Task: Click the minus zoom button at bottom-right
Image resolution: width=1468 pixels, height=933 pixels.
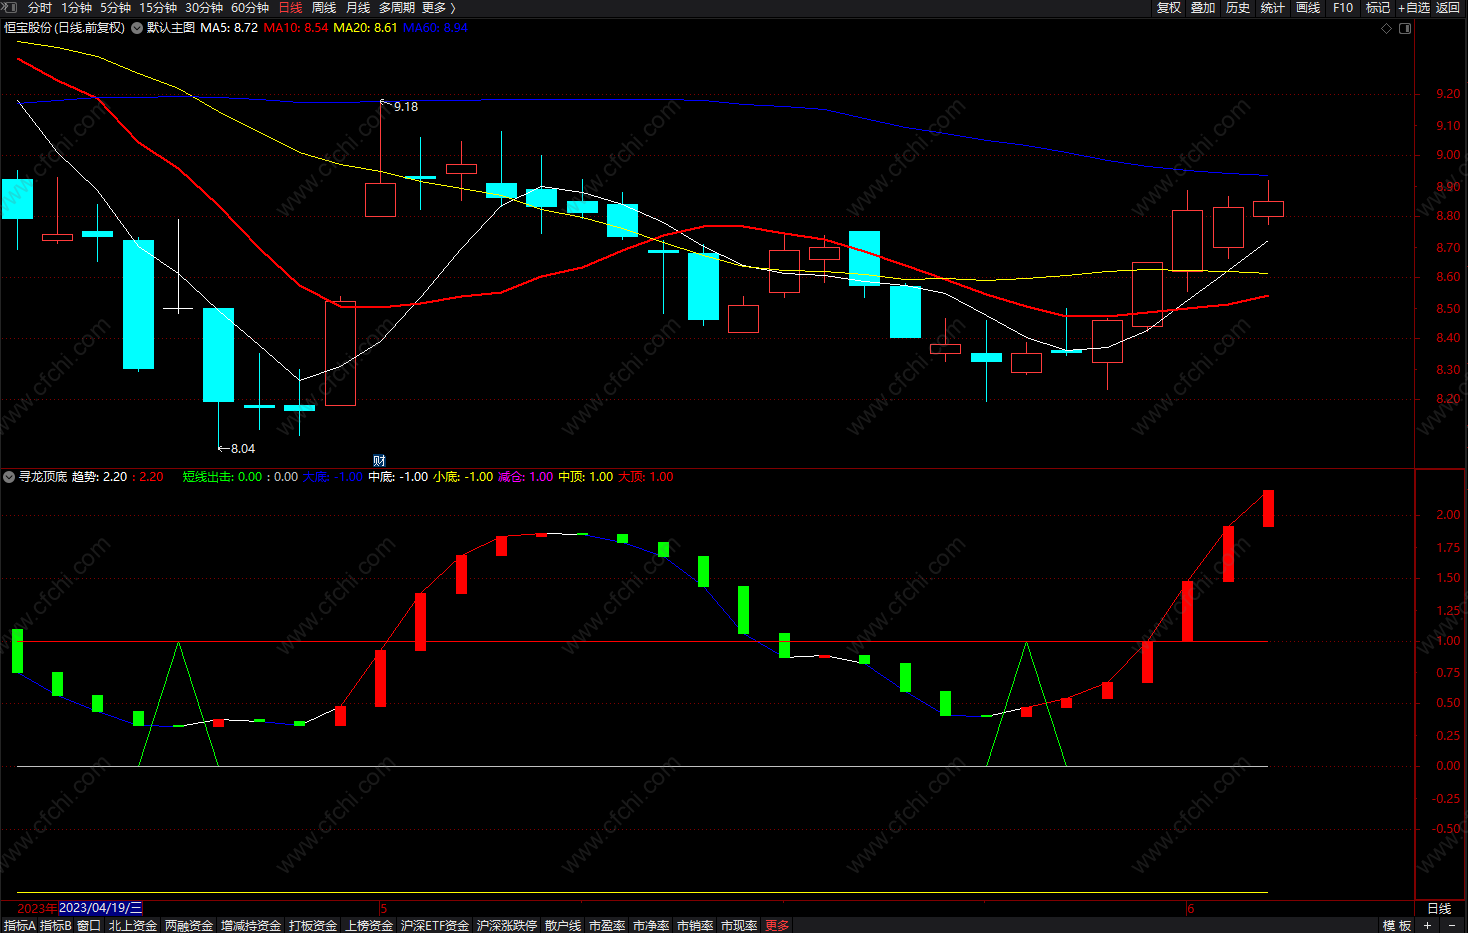Action: (x=1452, y=926)
